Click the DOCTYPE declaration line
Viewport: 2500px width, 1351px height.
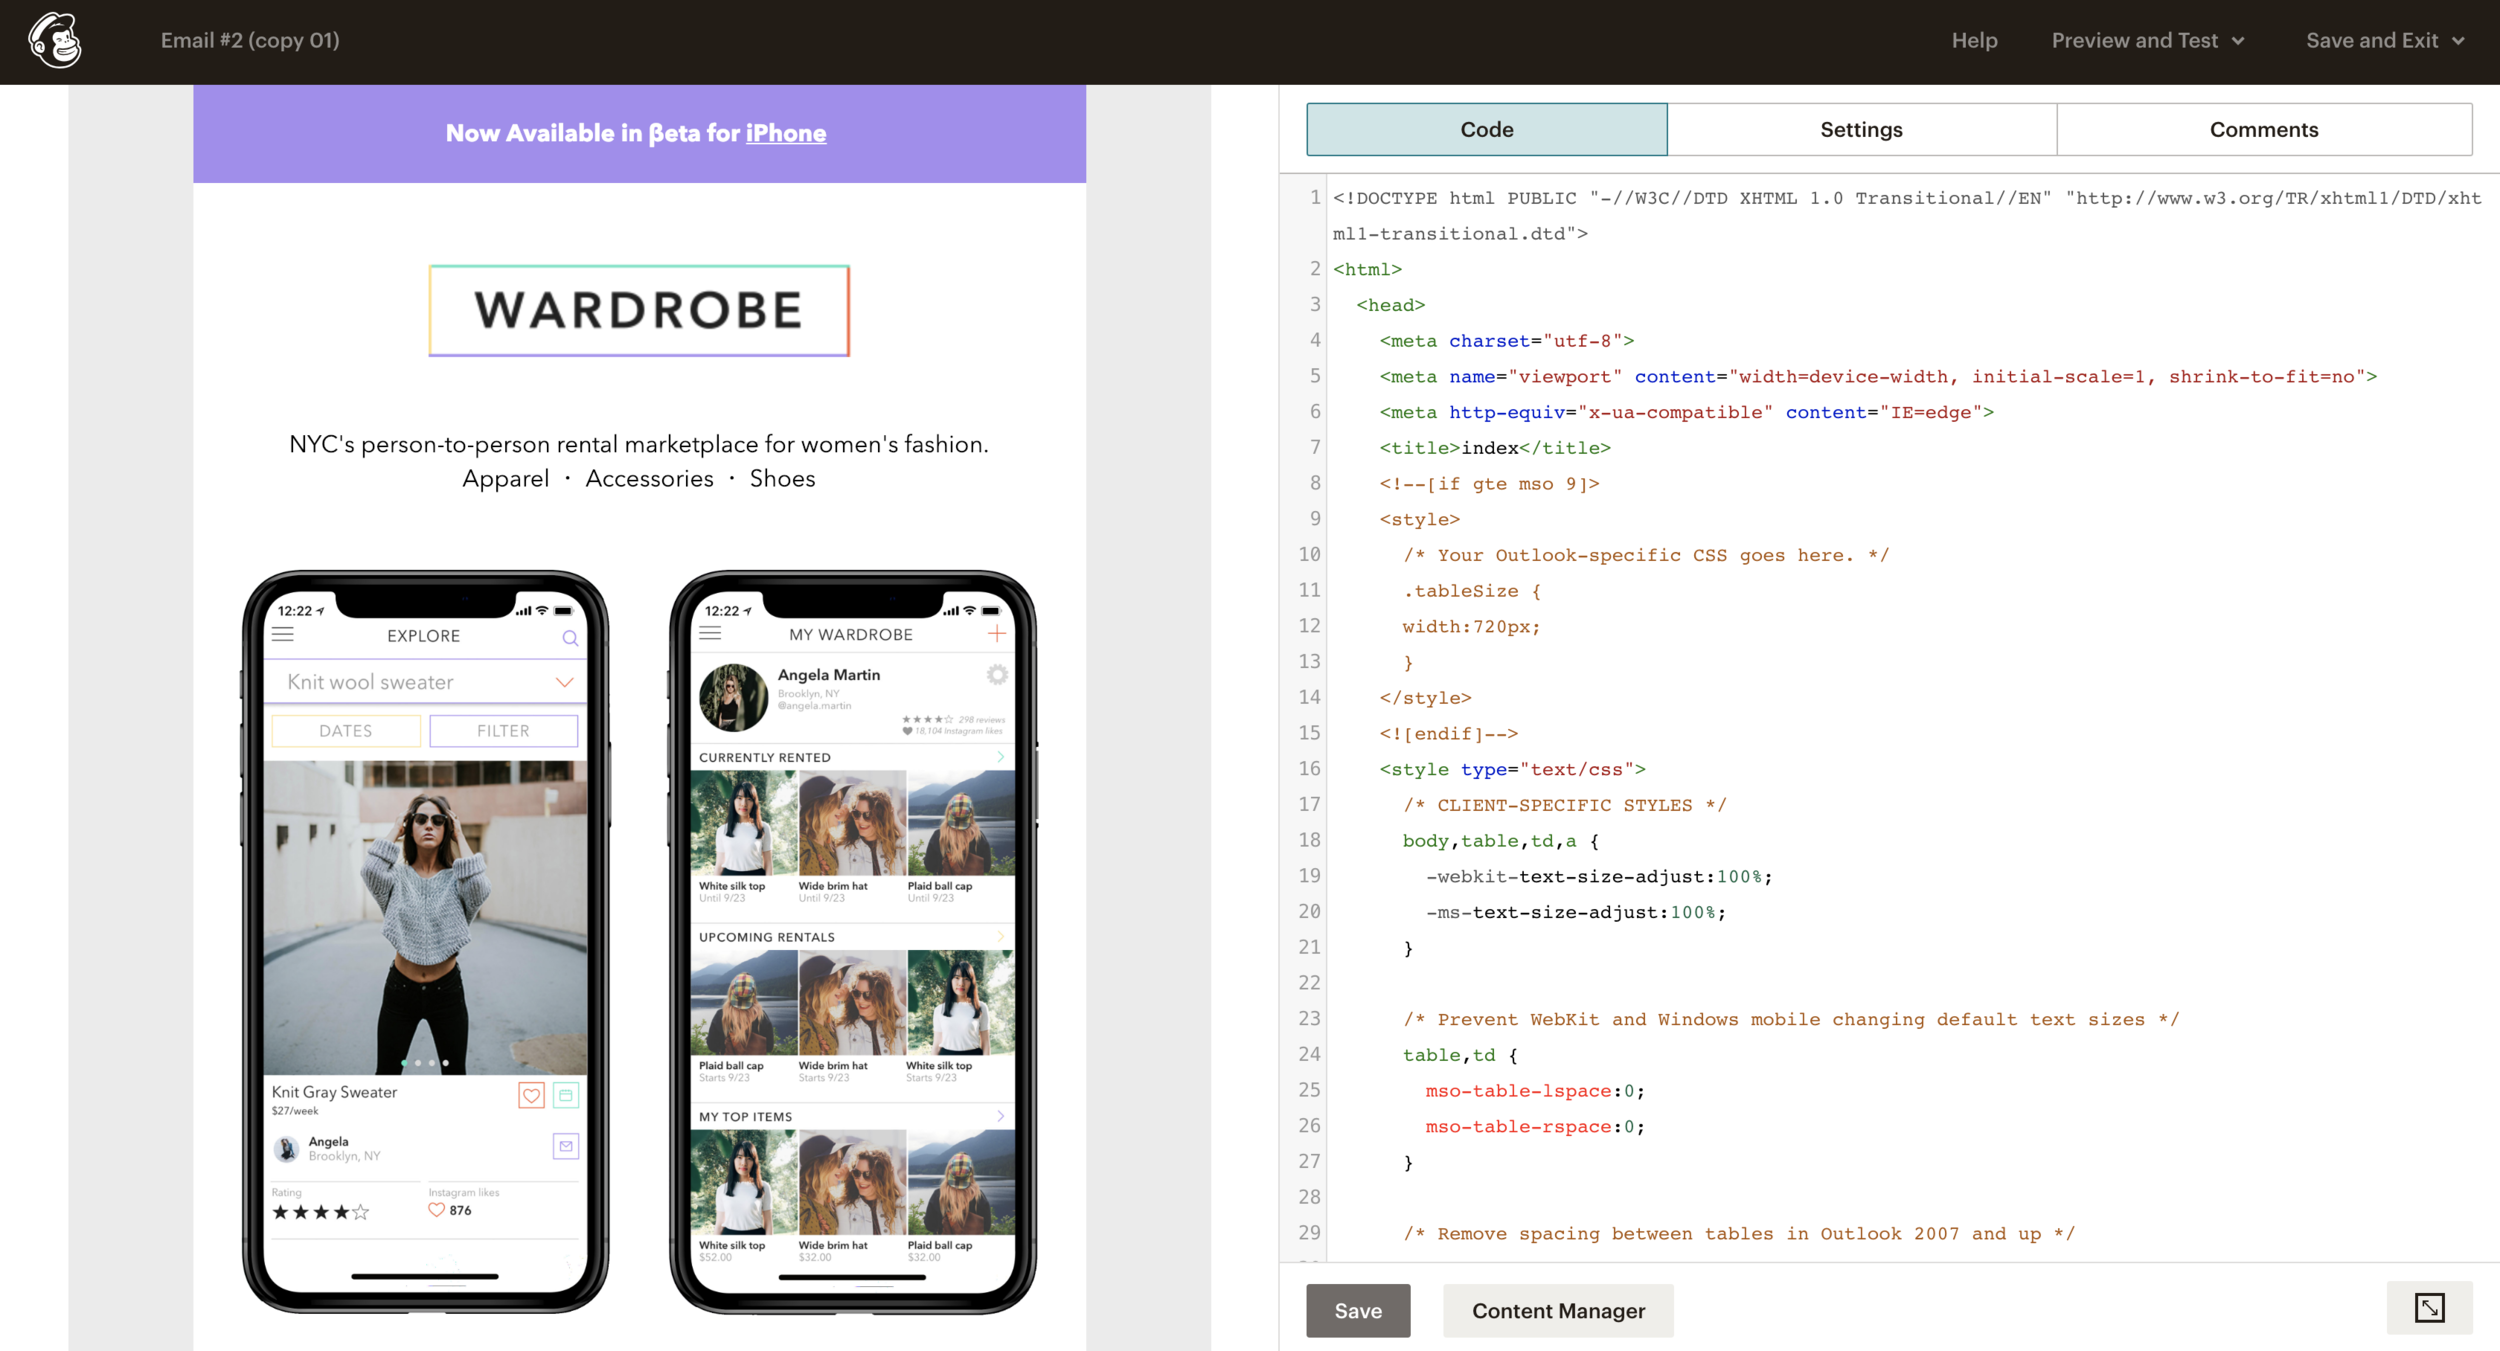click(x=1907, y=215)
